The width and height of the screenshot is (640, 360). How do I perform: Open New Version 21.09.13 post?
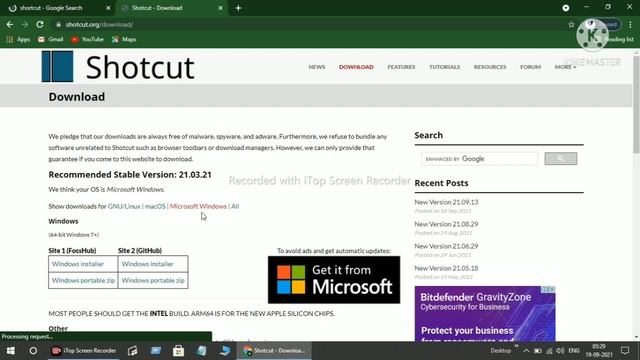pos(446,202)
